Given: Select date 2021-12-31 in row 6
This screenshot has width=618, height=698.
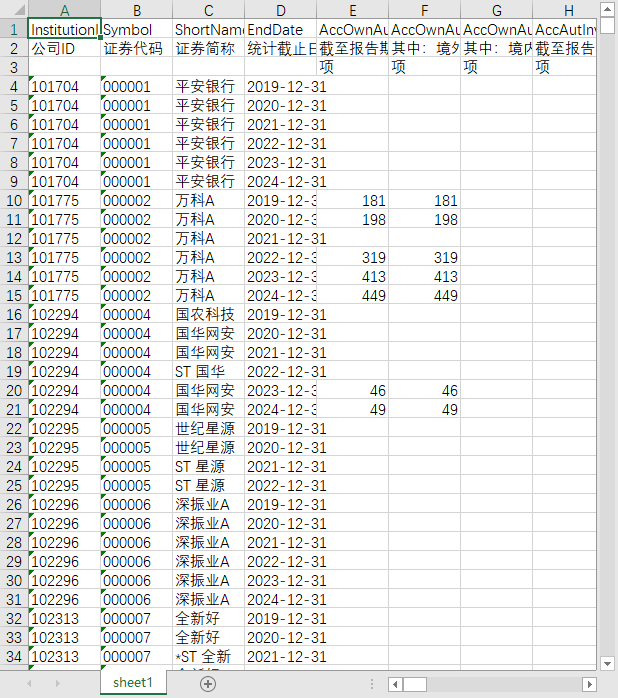Looking at the screenshot, I should [x=281, y=124].
